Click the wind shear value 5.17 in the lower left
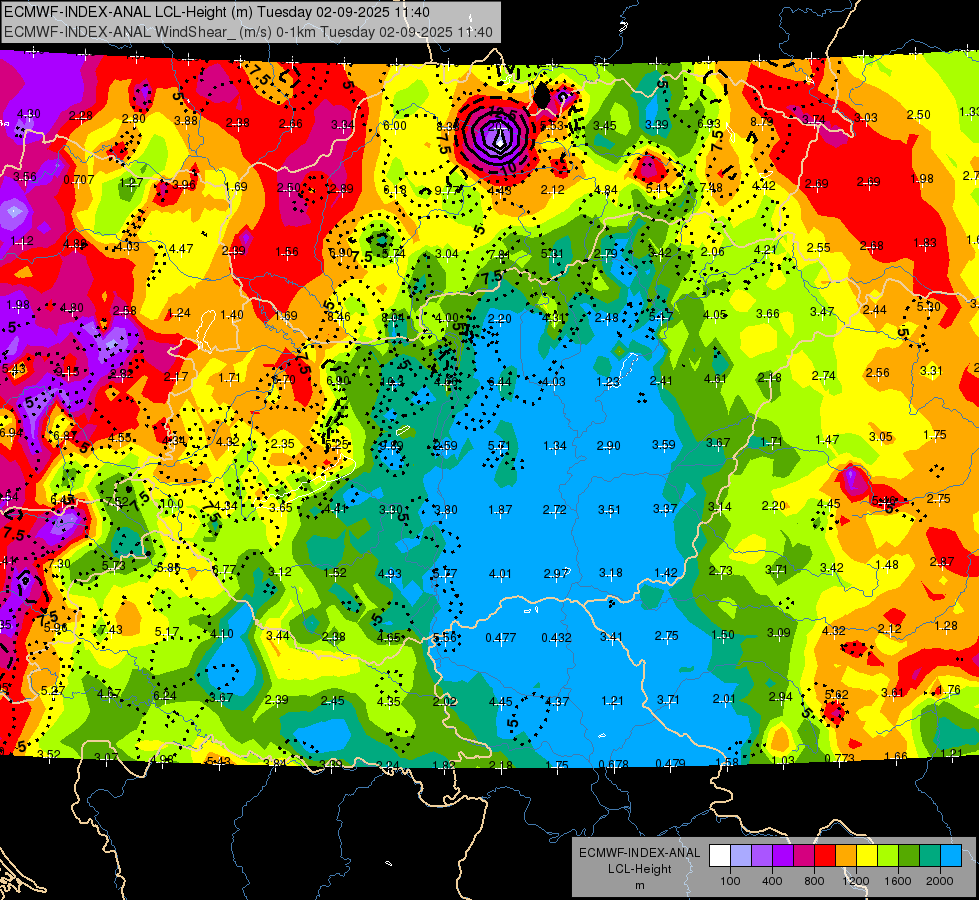Viewport: 979px width, 900px height. [167, 632]
